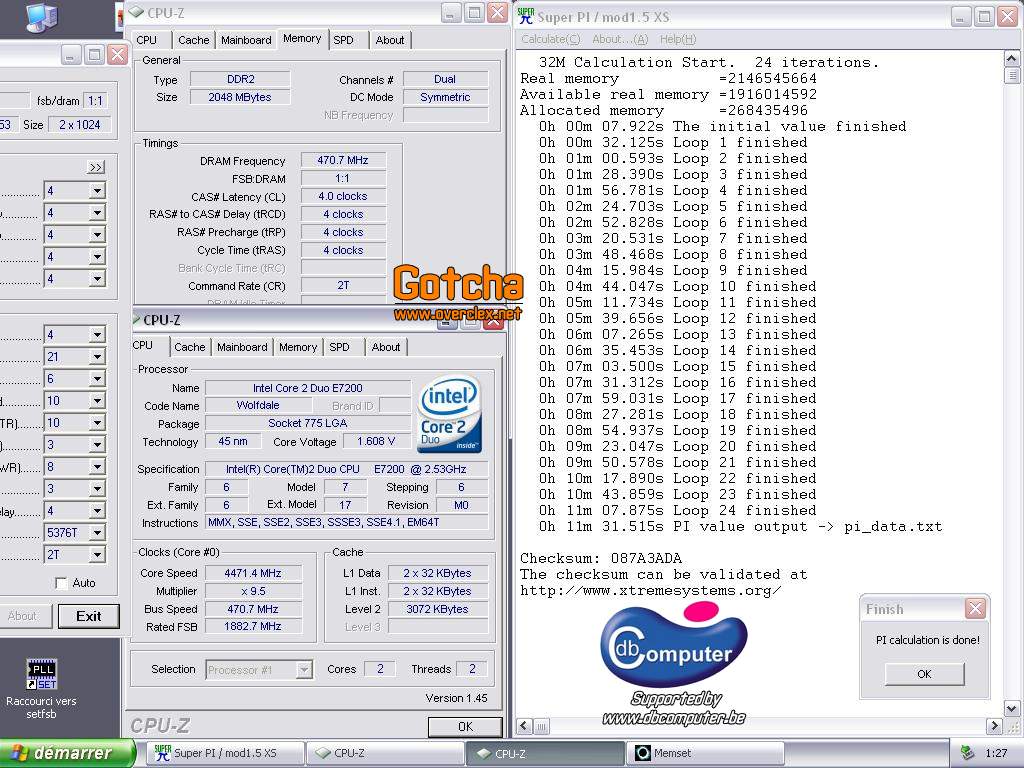Click the DRAM Frequency value 470.7 MHz
The height and width of the screenshot is (768, 1024).
coord(344,160)
